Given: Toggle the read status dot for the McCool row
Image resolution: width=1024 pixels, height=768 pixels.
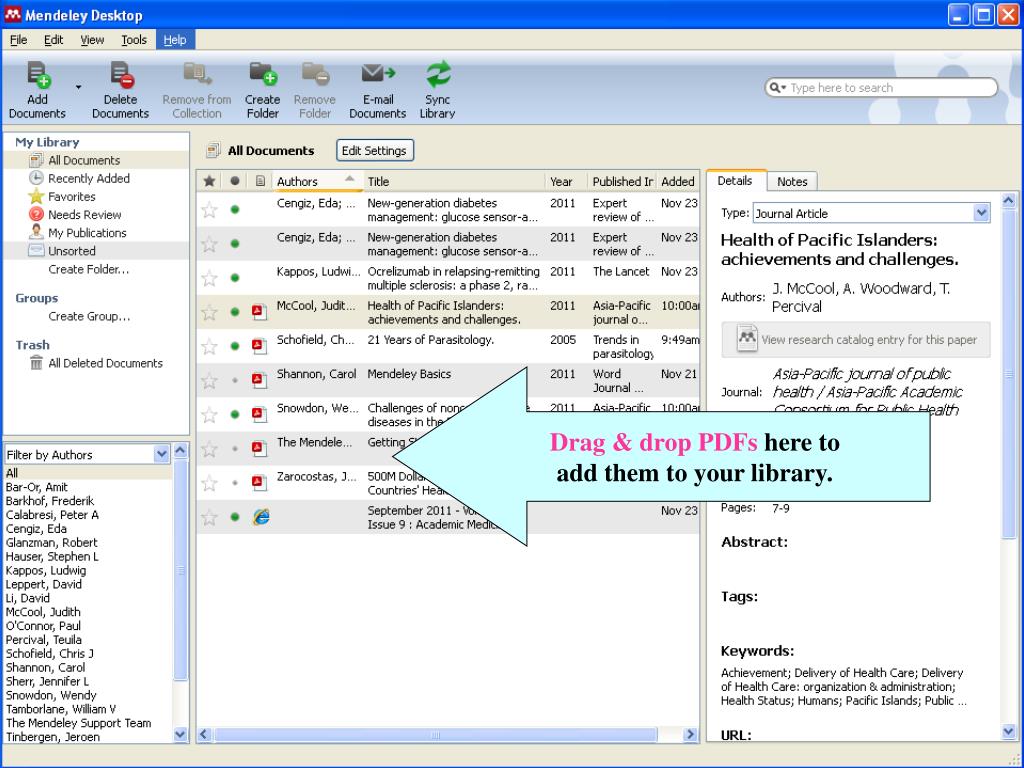Looking at the screenshot, I should [x=235, y=312].
